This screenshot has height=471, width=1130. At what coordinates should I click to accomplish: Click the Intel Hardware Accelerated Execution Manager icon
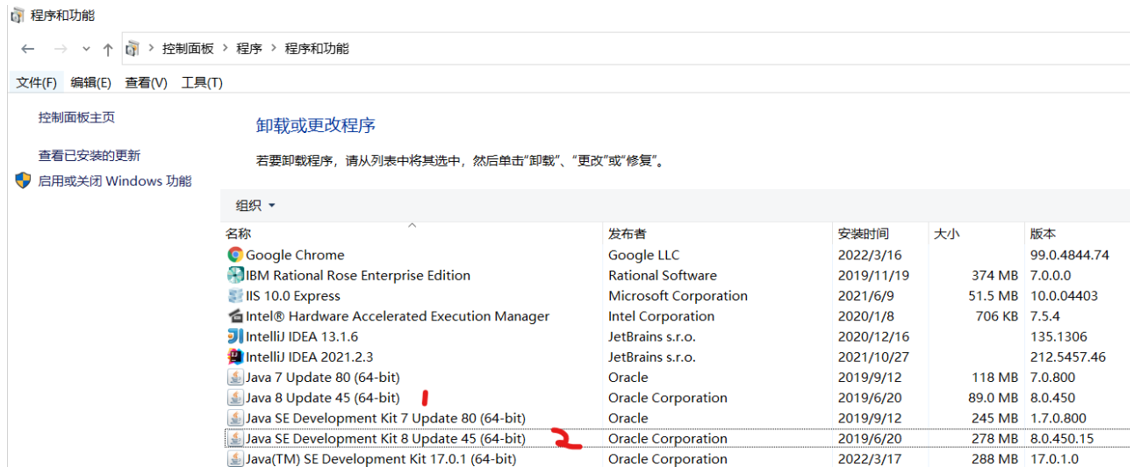[235, 315]
